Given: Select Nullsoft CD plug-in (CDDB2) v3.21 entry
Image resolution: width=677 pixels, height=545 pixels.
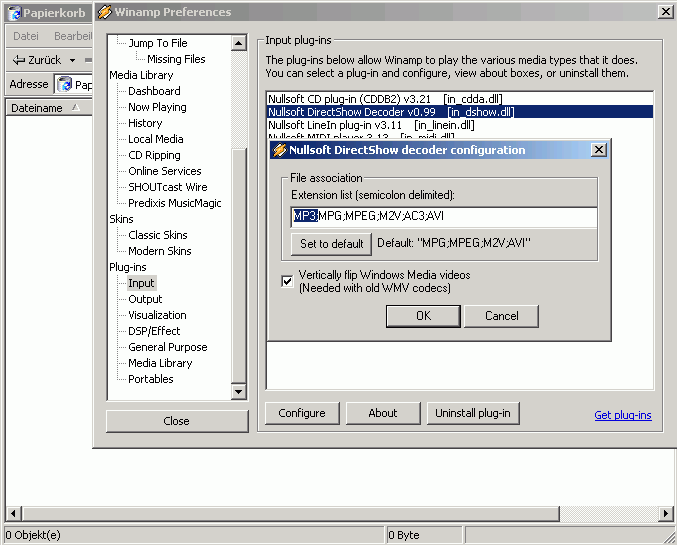Looking at the screenshot, I should click(459, 99).
